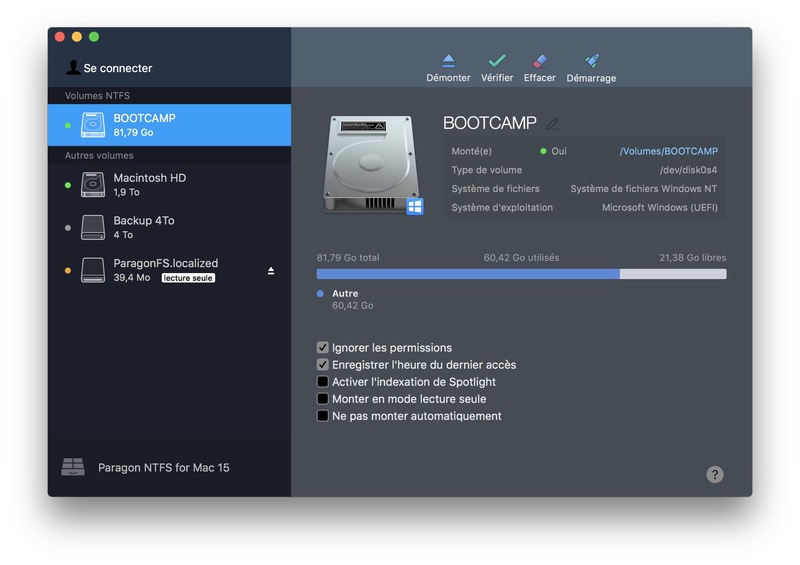Click the Backup 4To drive icon

(93, 227)
